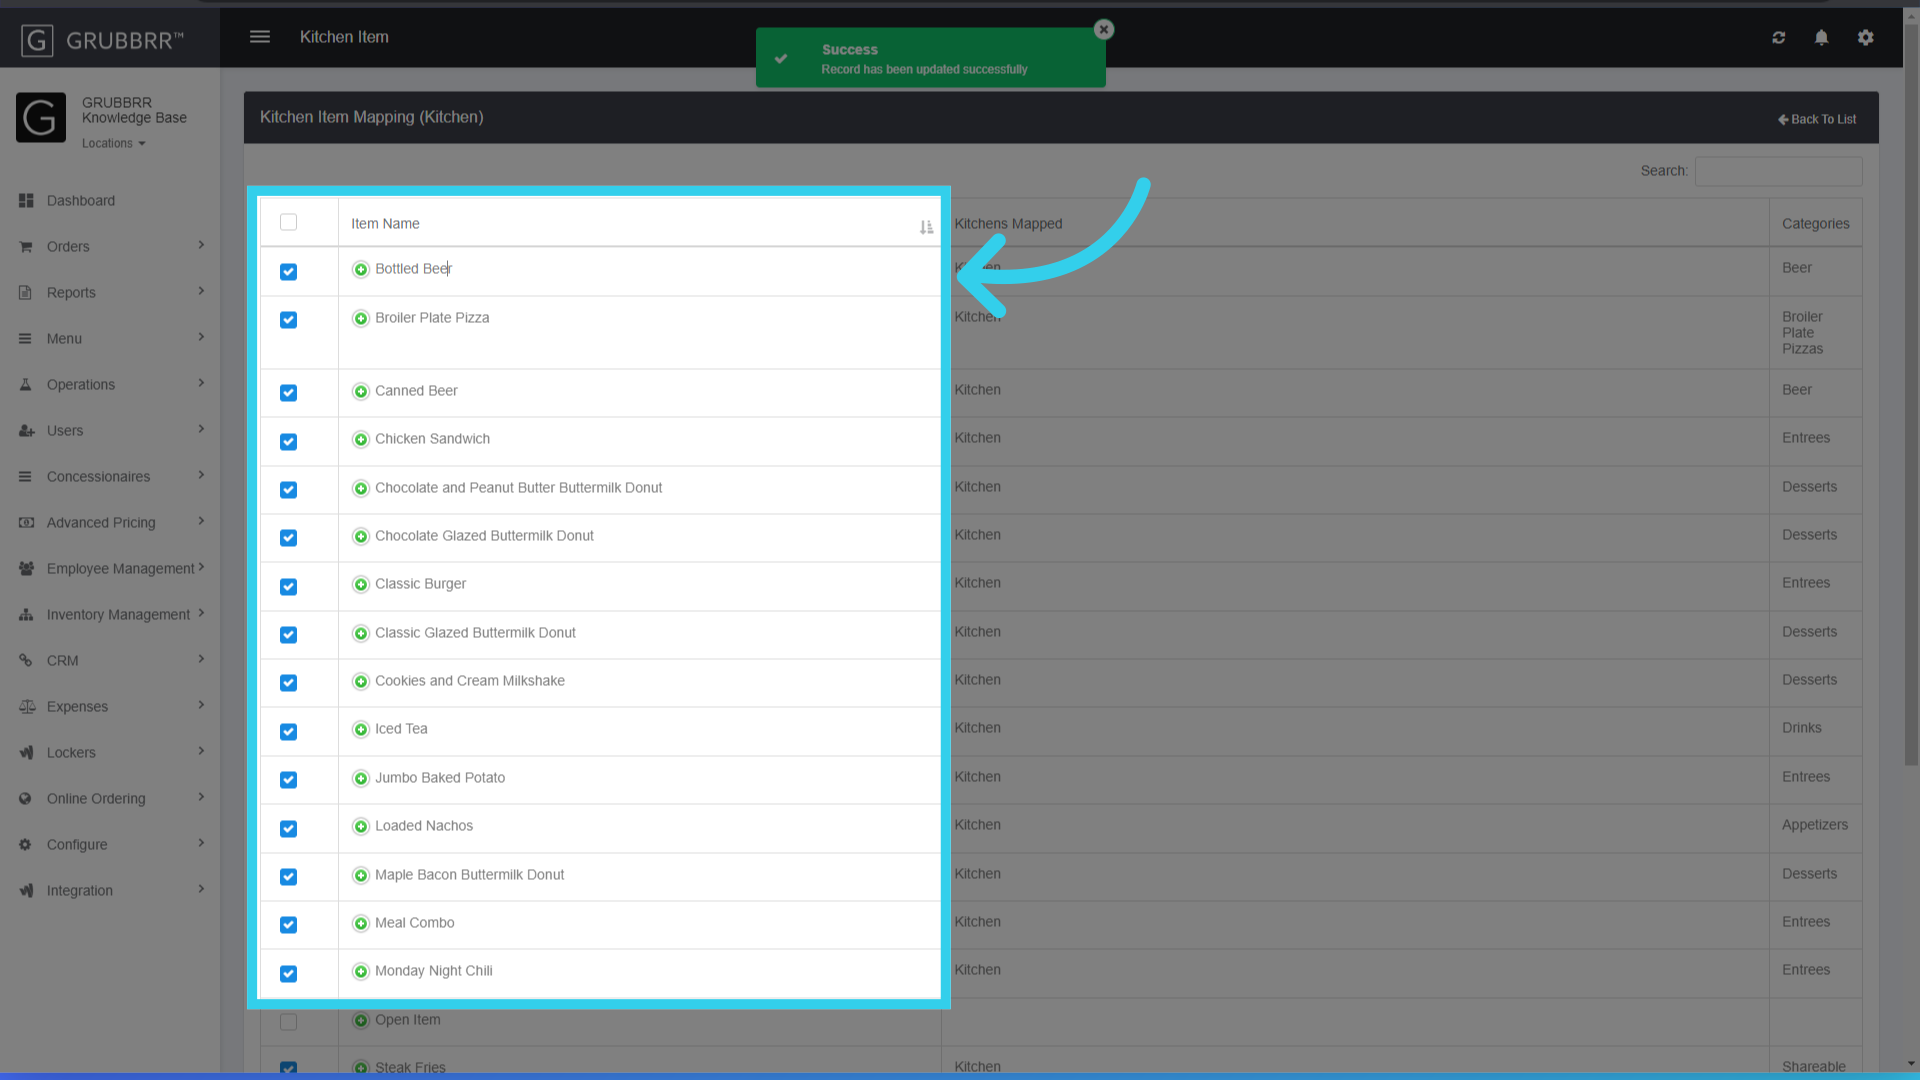
Task: Click the CRM chain-link icon
Action: tap(27, 660)
